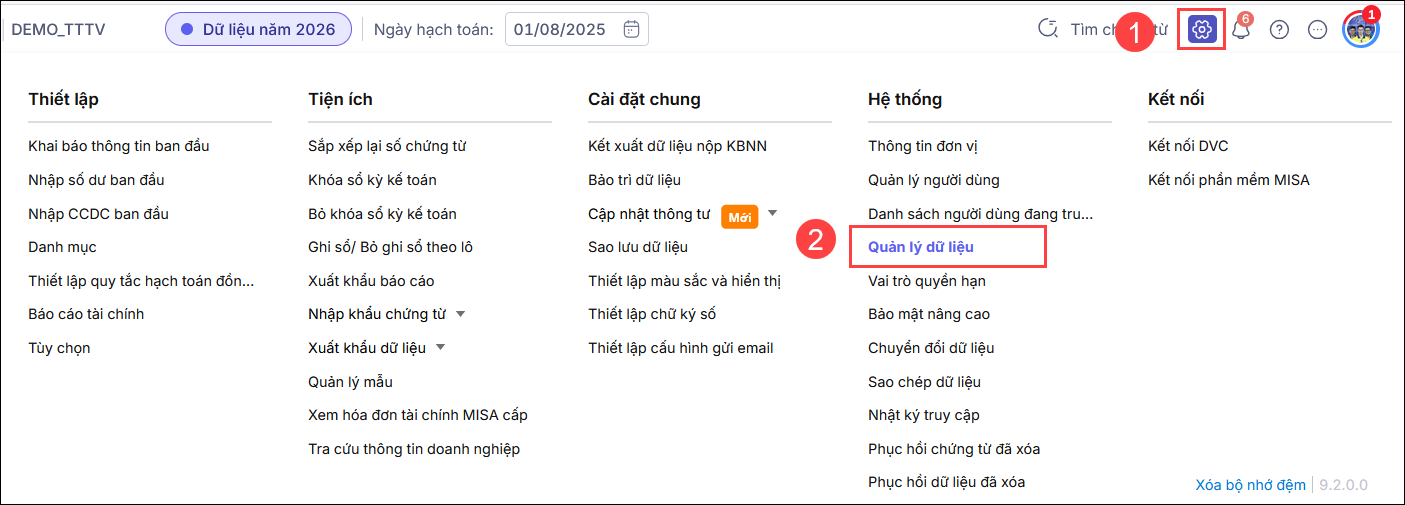Open Thiết lập màu sắc và hiển thị

[684, 281]
